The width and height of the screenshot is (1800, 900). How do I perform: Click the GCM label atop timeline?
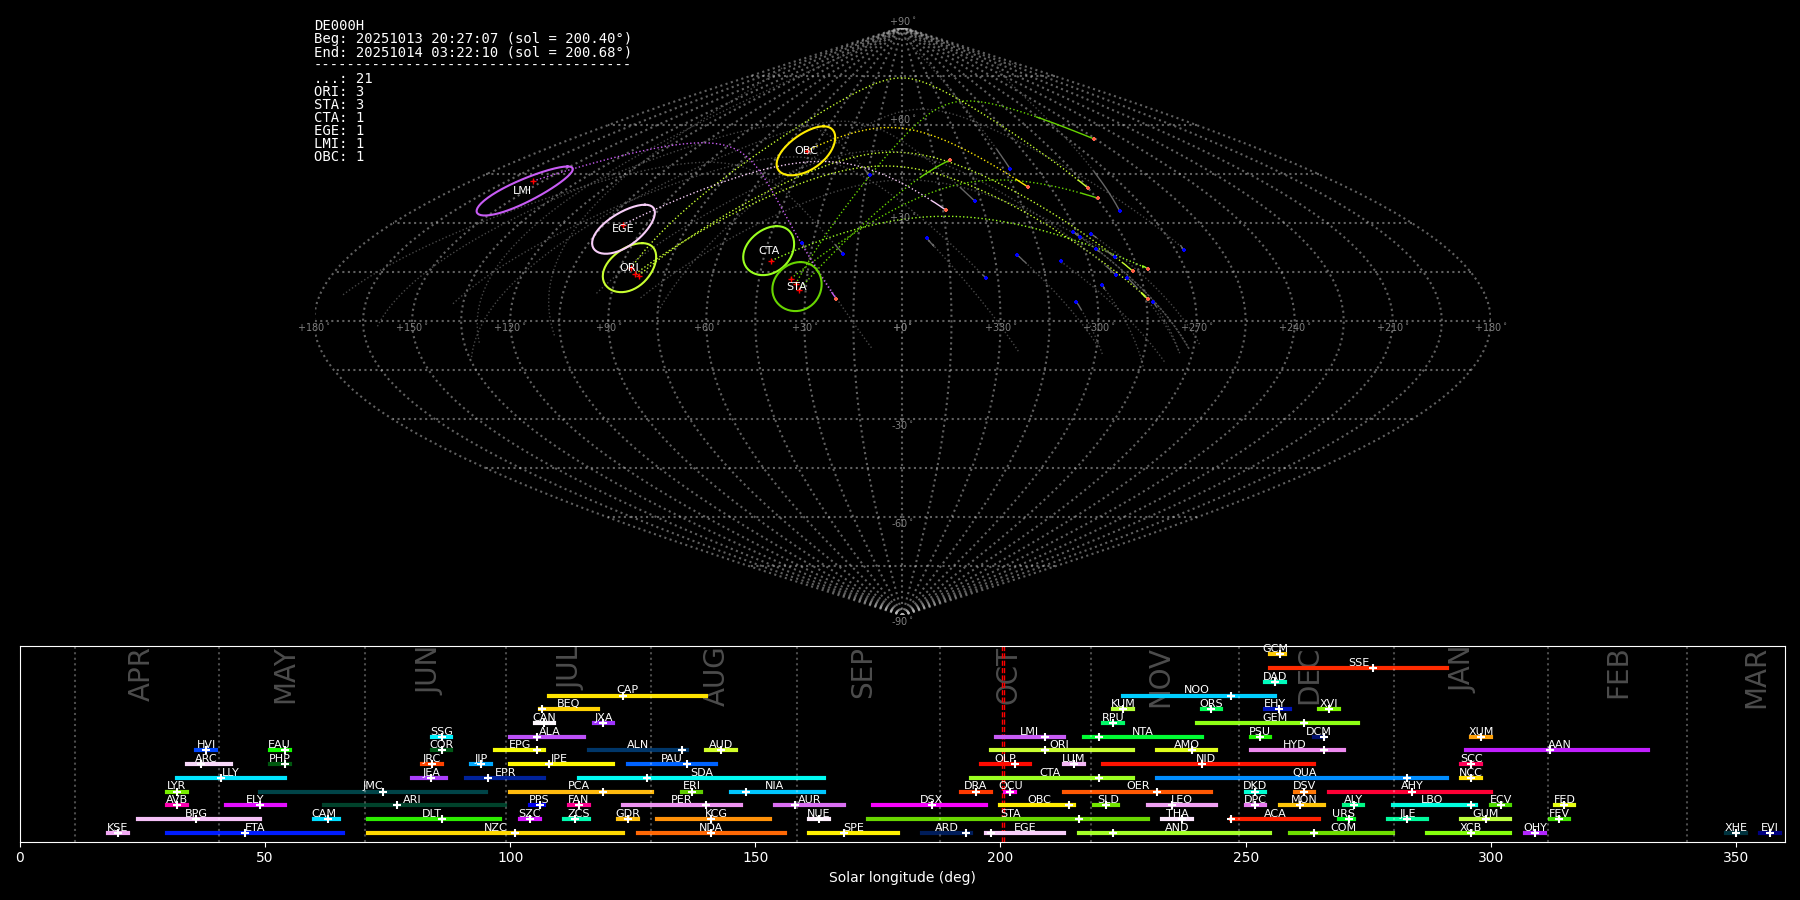coord(1275,649)
